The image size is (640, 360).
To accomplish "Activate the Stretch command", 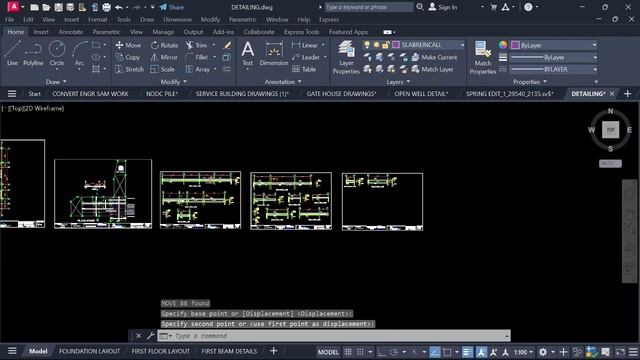I will [129, 69].
